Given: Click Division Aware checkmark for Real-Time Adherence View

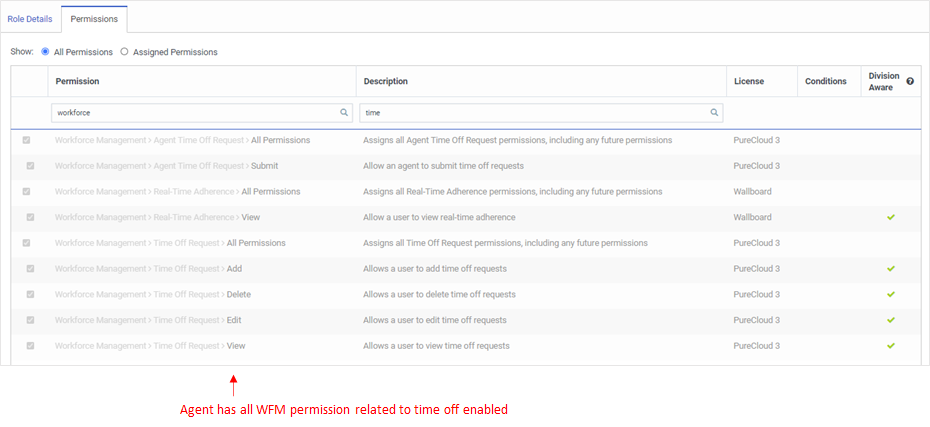Looking at the screenshot, I should 891,217.
